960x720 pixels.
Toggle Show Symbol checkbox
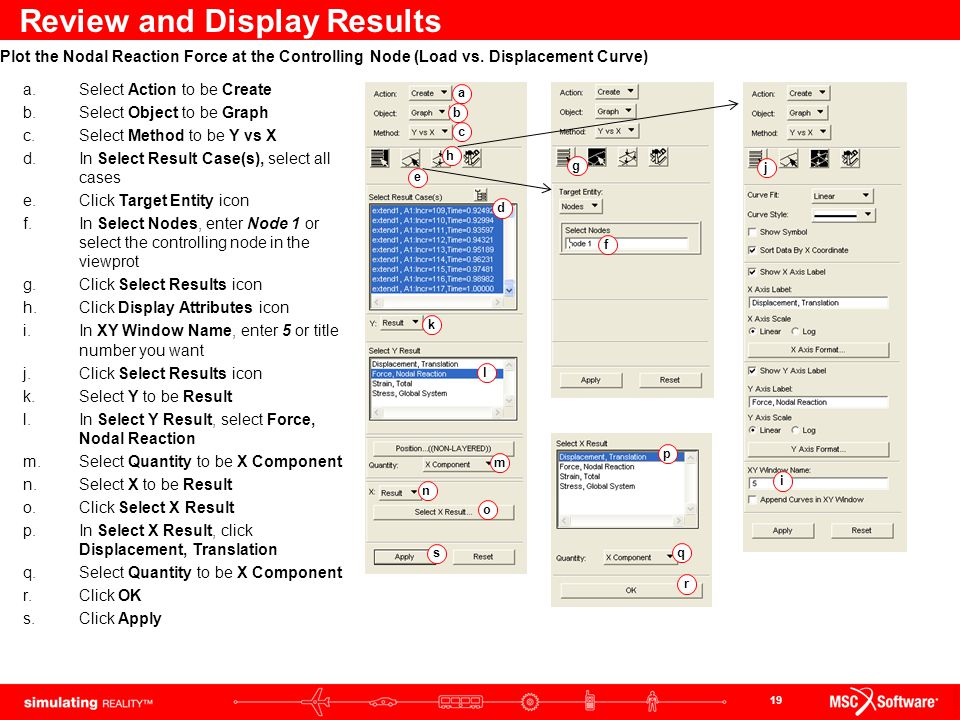click(752, 232)
